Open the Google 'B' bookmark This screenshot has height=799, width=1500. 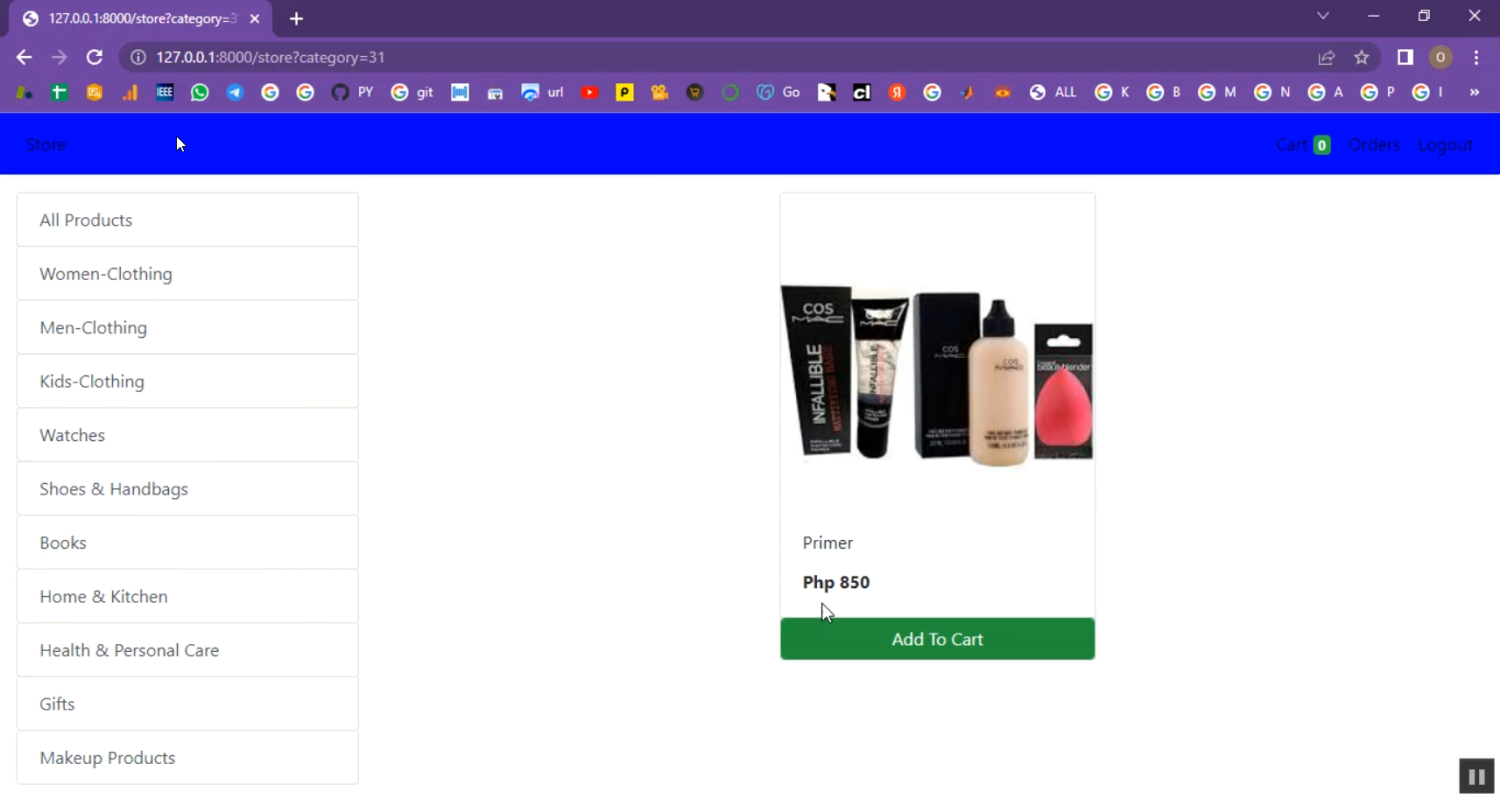pyautogui.click(x=1164, y=92)
